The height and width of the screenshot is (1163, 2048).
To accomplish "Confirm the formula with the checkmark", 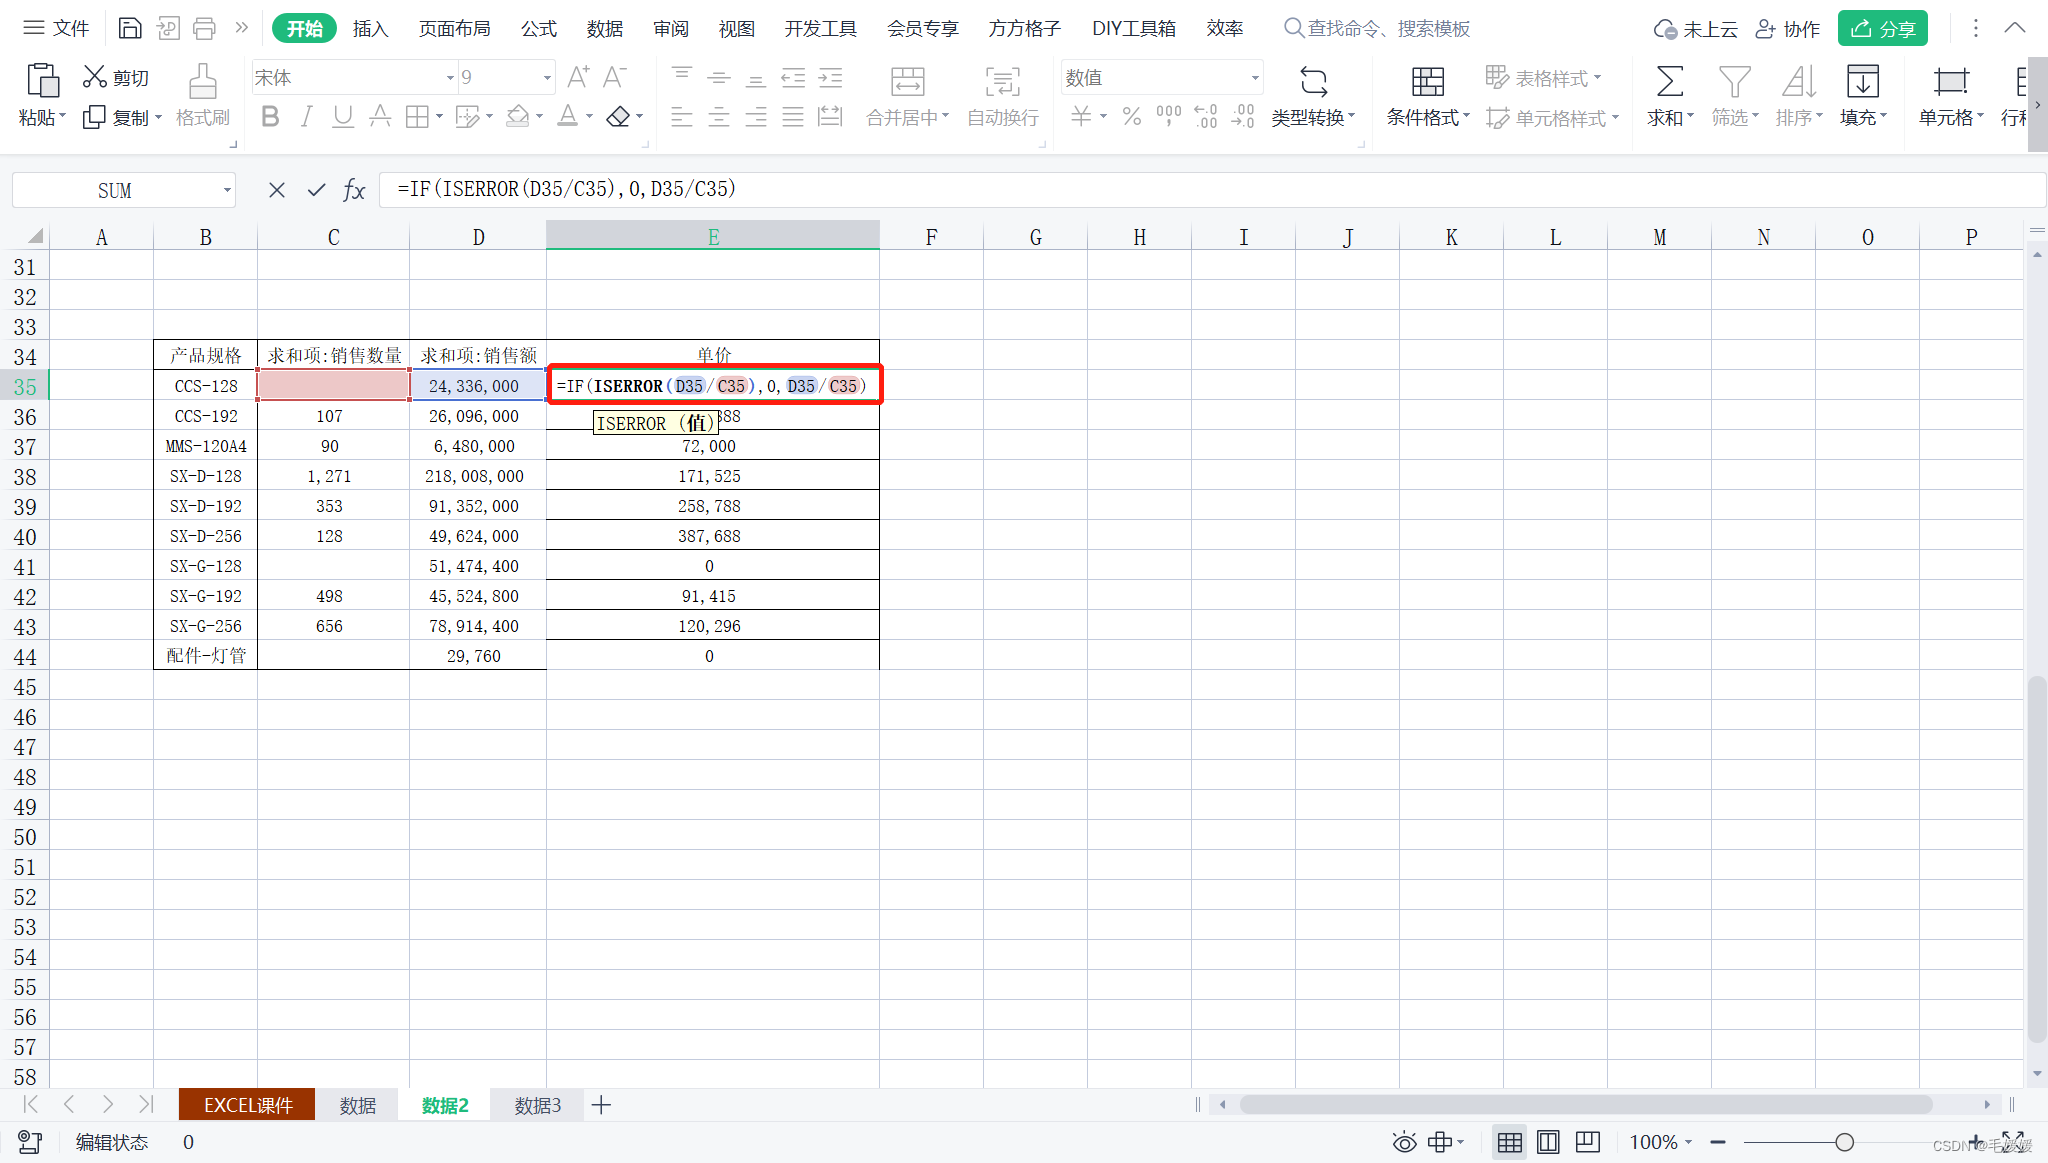I will (316, 190).
